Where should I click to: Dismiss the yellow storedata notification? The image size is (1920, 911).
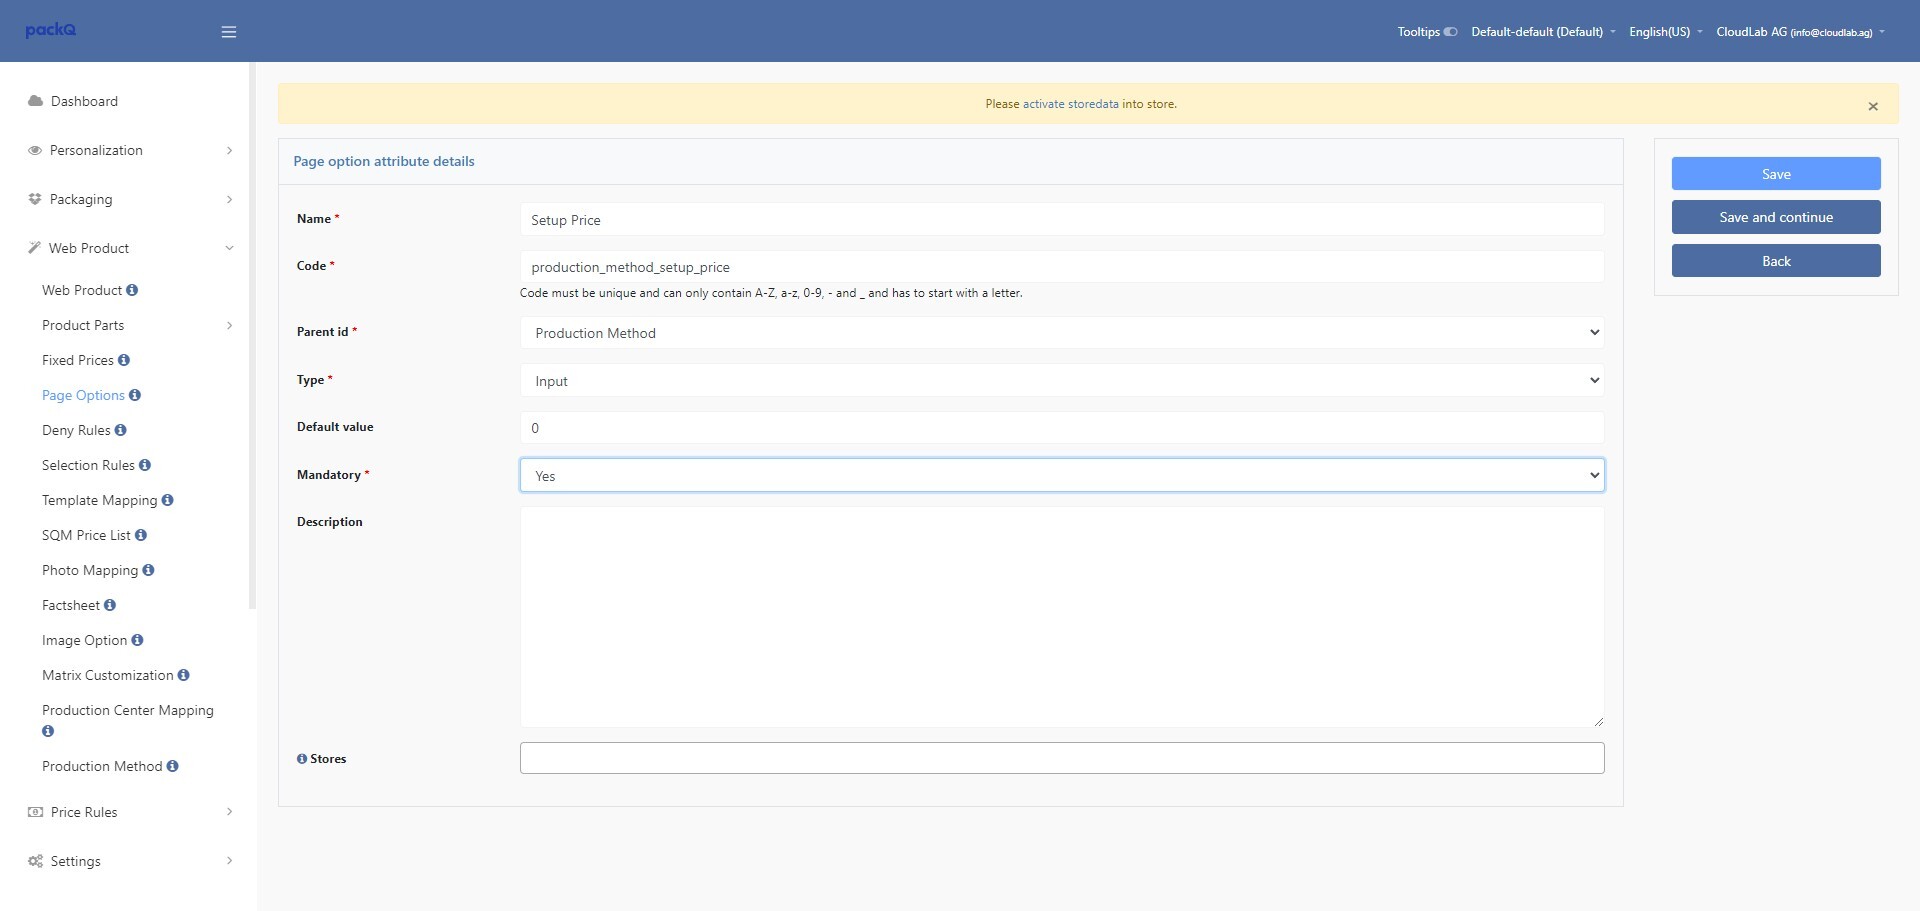(1873, 106)
